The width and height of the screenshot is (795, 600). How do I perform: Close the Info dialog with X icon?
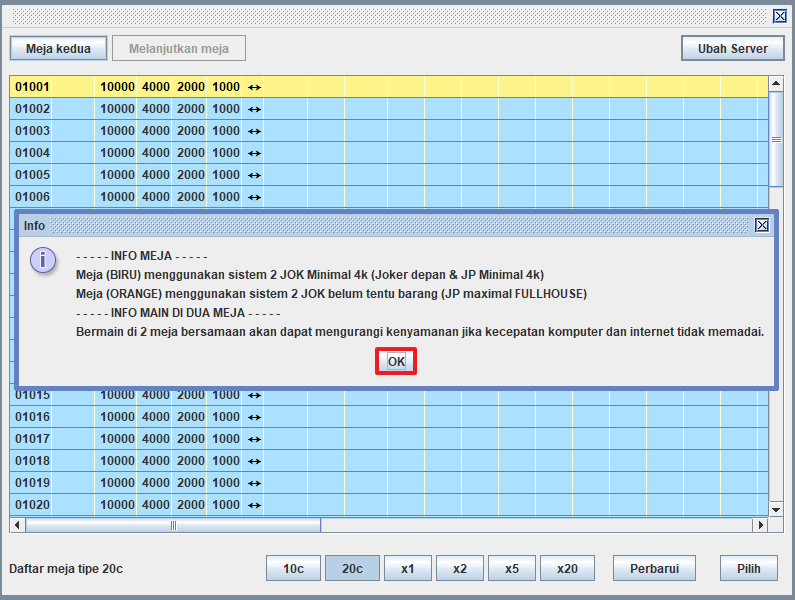pyautogui.click(x=762, y=225)
